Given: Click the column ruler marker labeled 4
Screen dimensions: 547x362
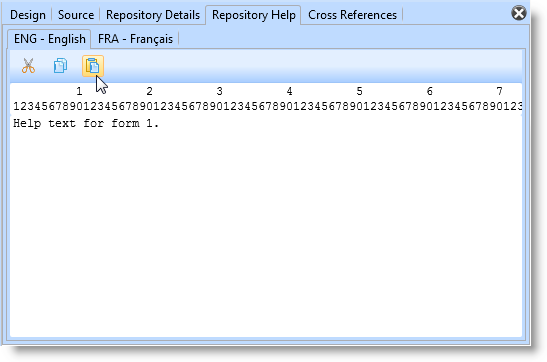Looking at the screenshot, I should pos(289,91).
